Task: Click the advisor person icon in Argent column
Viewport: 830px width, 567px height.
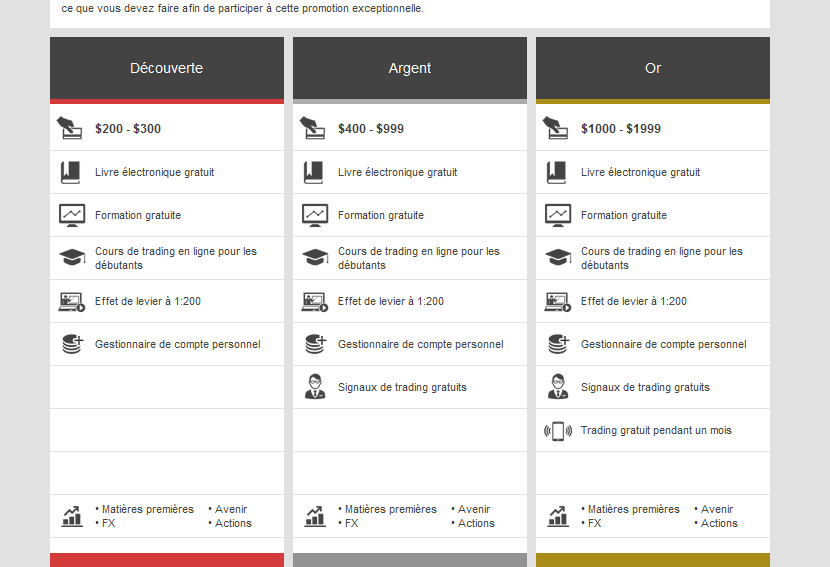Action: point(315,386)
